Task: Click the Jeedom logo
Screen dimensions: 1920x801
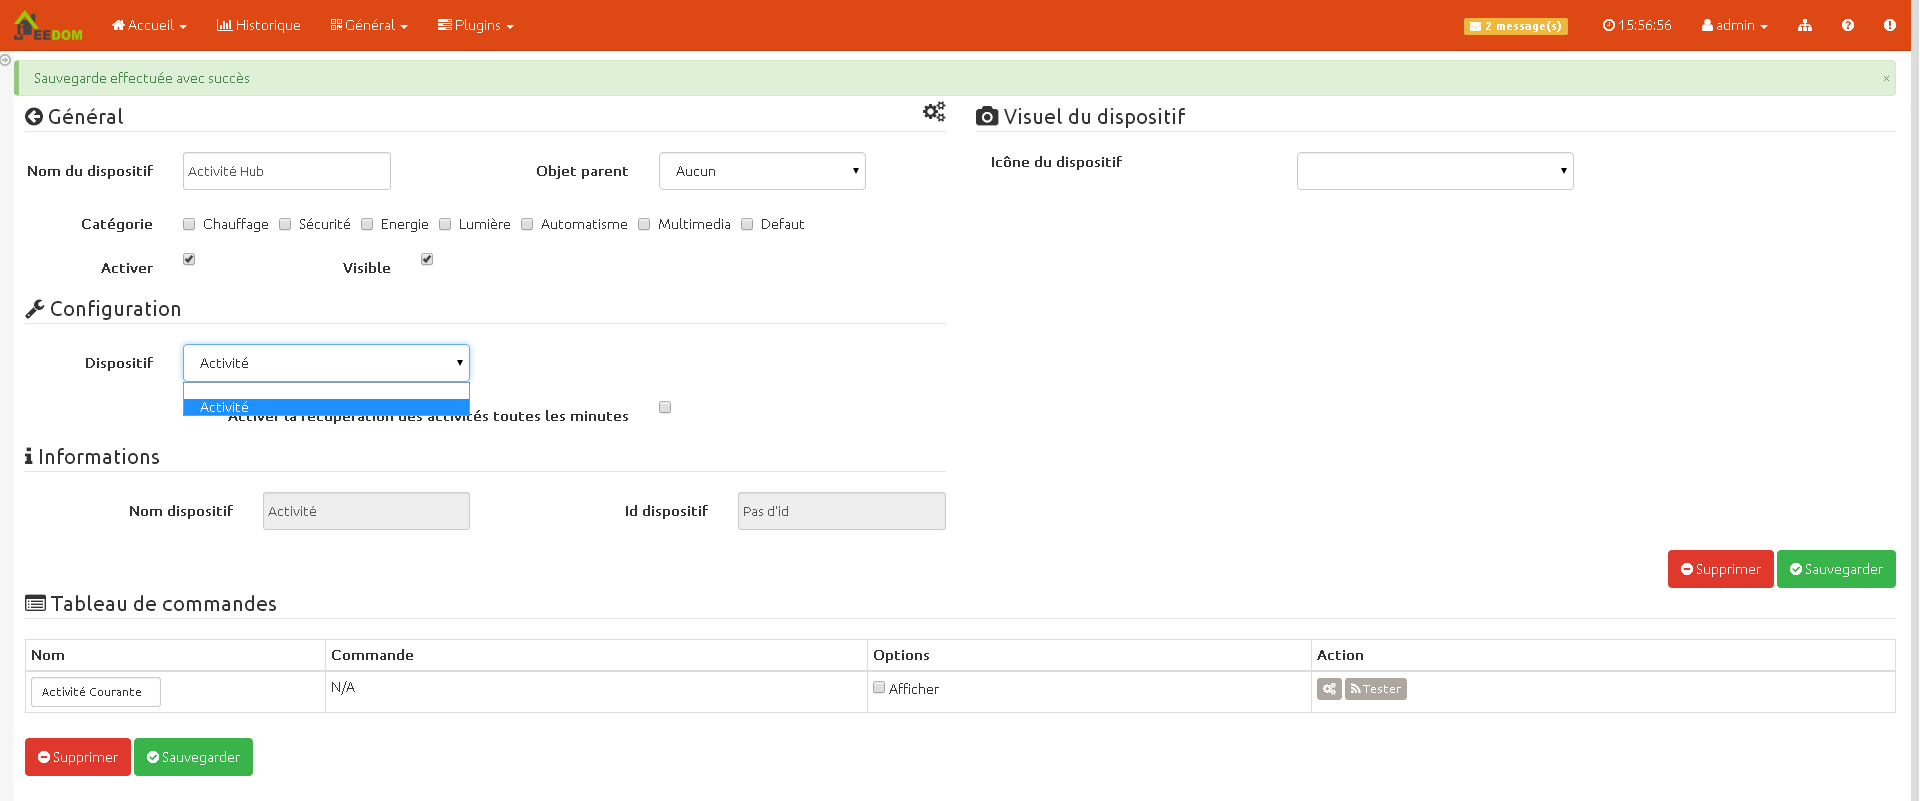Action: point(48,26)
